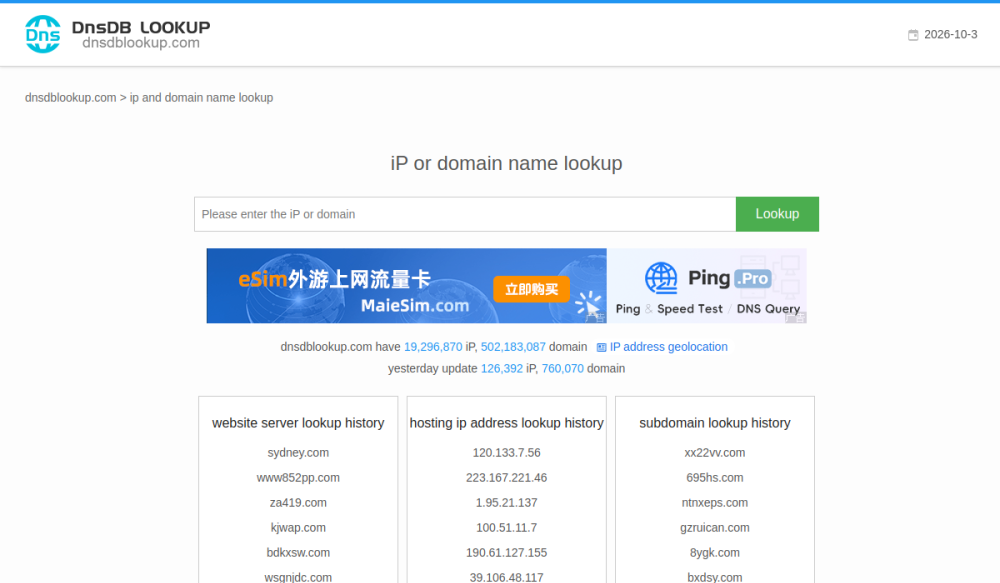
Task: Click the 126,392 yesterday IP update link
Action: pyautogui.click(x=502, y=369)
